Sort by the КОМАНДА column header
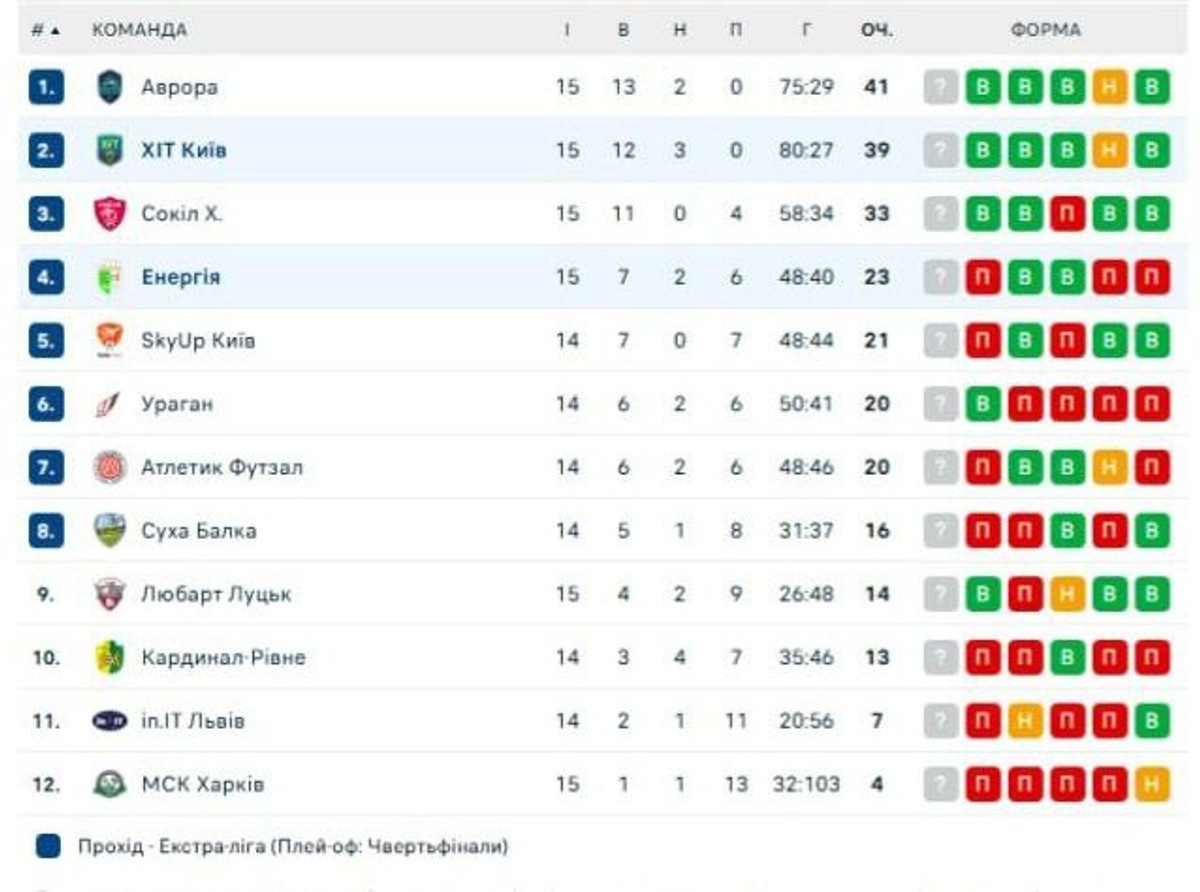This screenshot has height=892, width=1200. (139, 30)
